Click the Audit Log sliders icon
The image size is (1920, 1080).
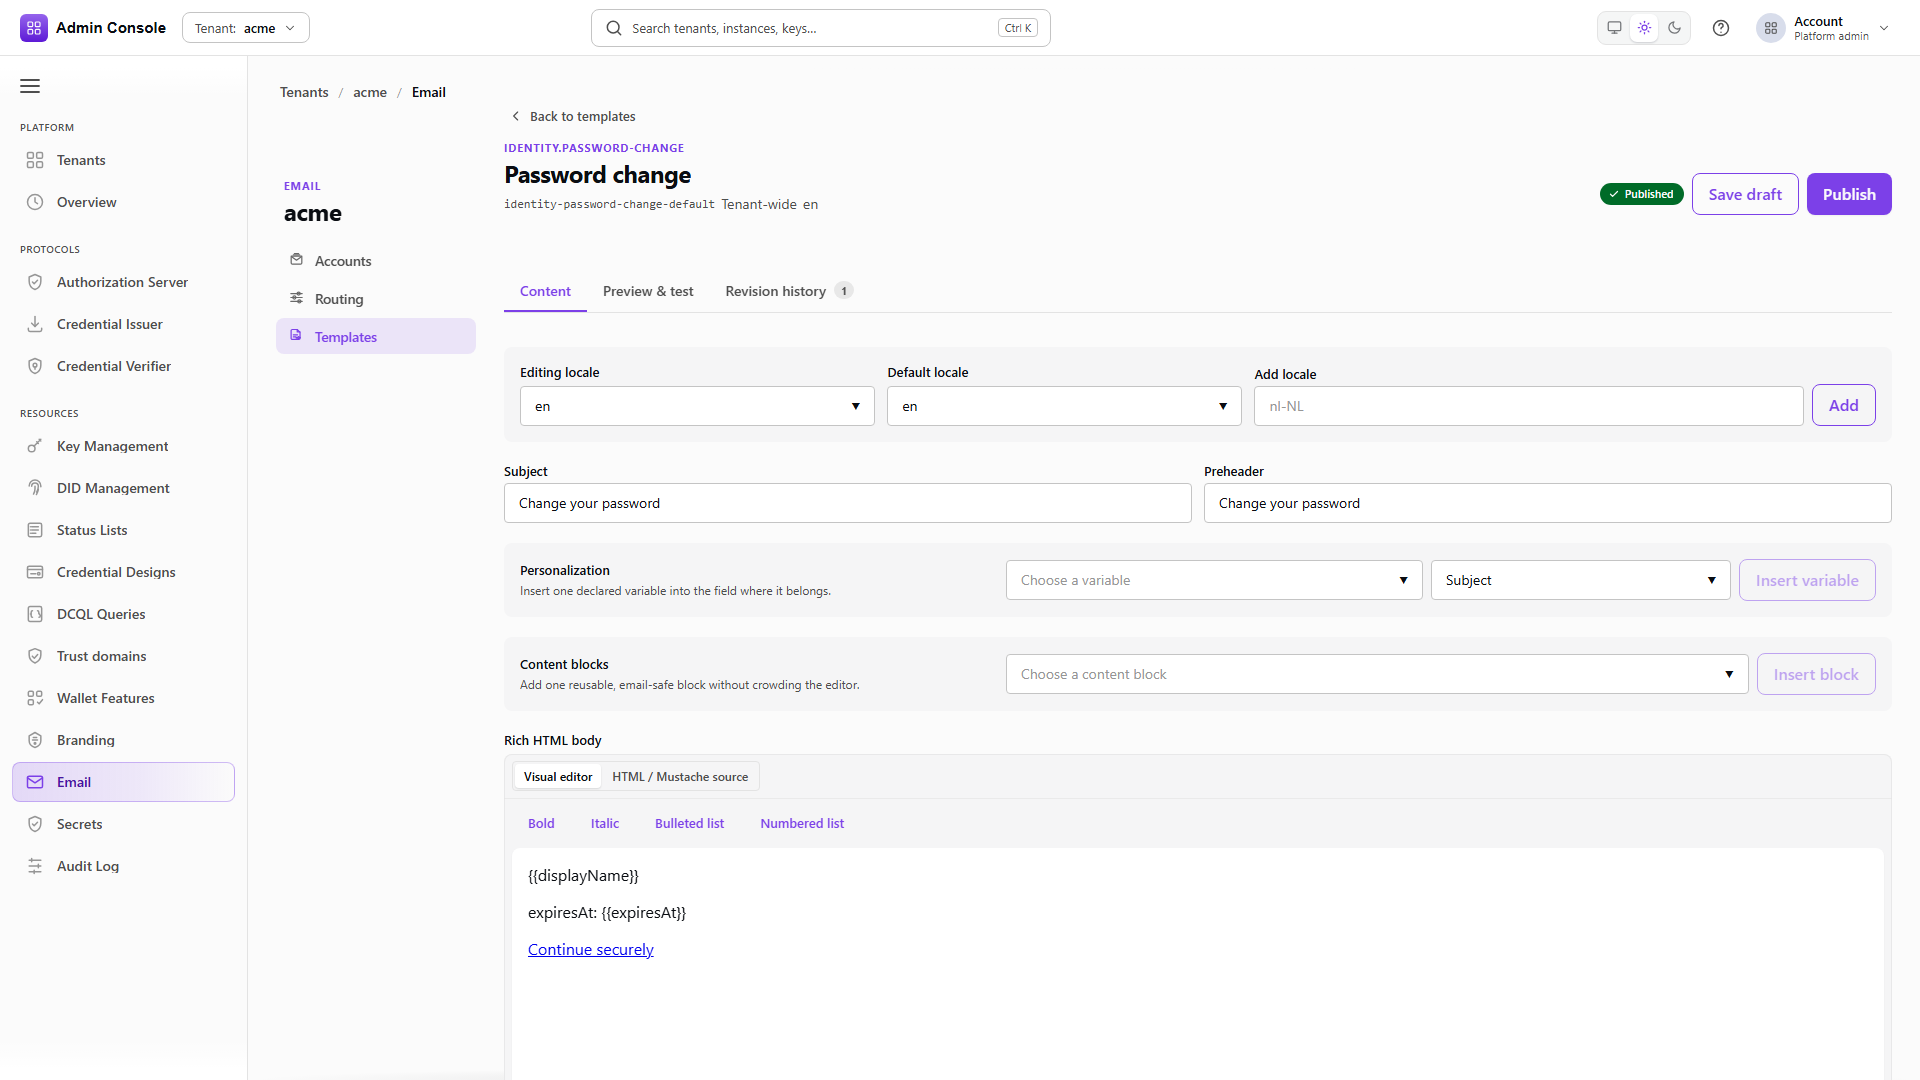point(35,866)
